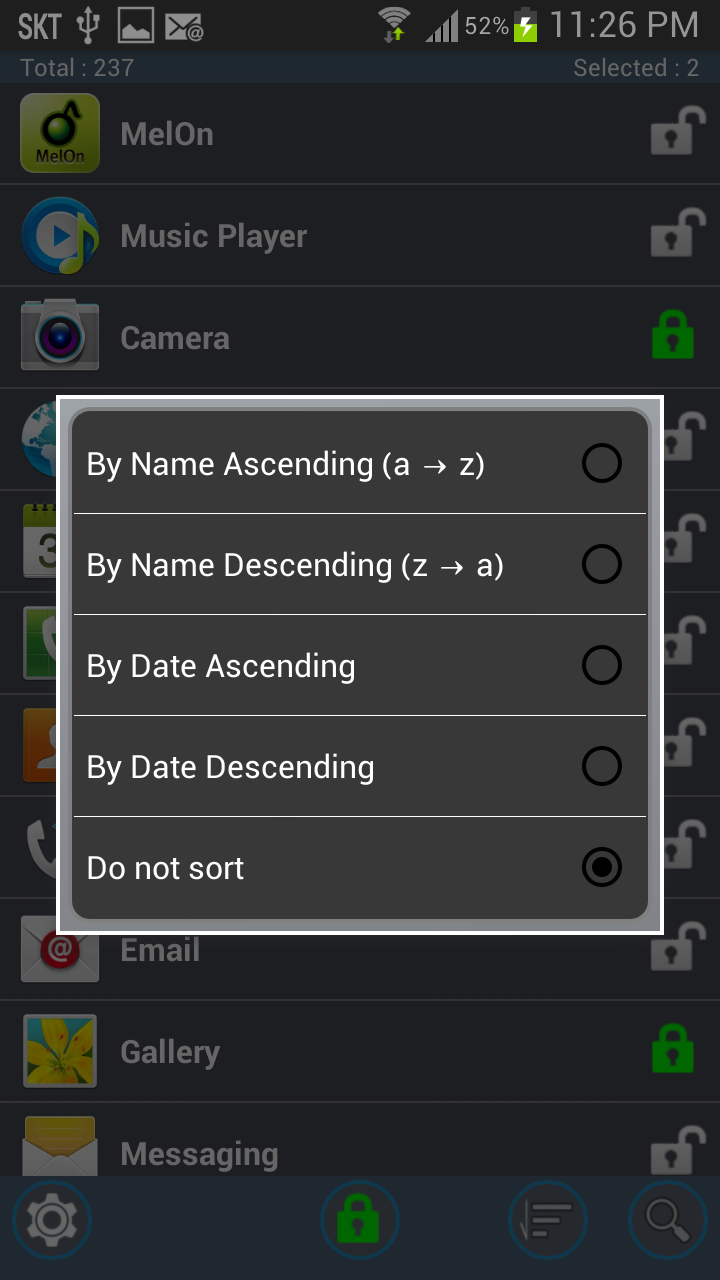This screenshot has height=1280, width=720.
Task: Select By Date Ascending radio button
Action: pos(602,666)
